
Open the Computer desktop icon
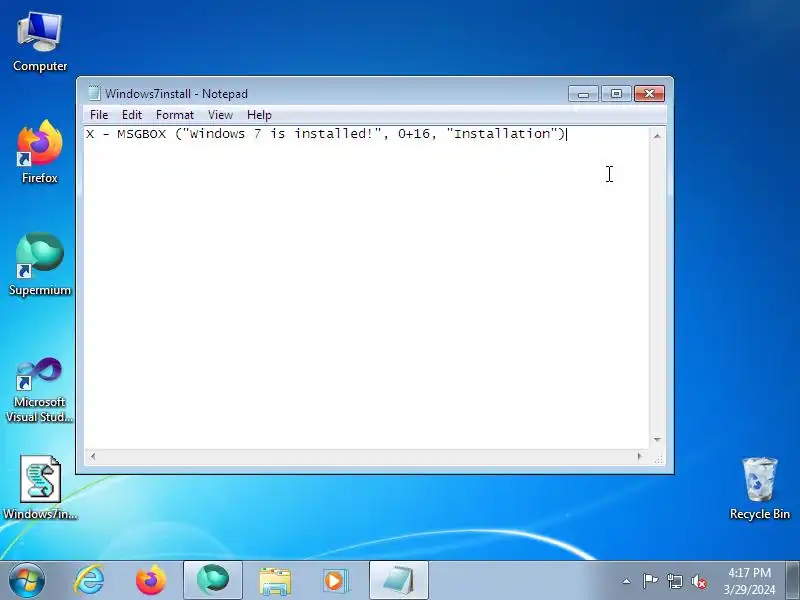(x=40, y=43)
